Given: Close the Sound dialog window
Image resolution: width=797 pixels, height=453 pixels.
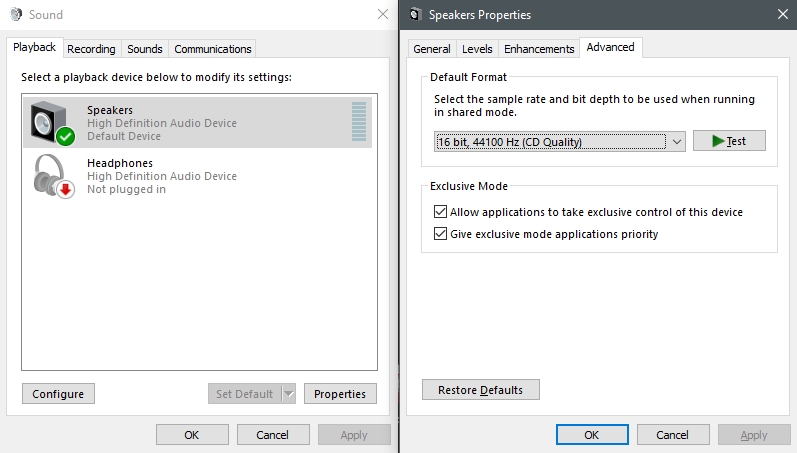Looking at the screenshot, I should click(x=383, y=14).
